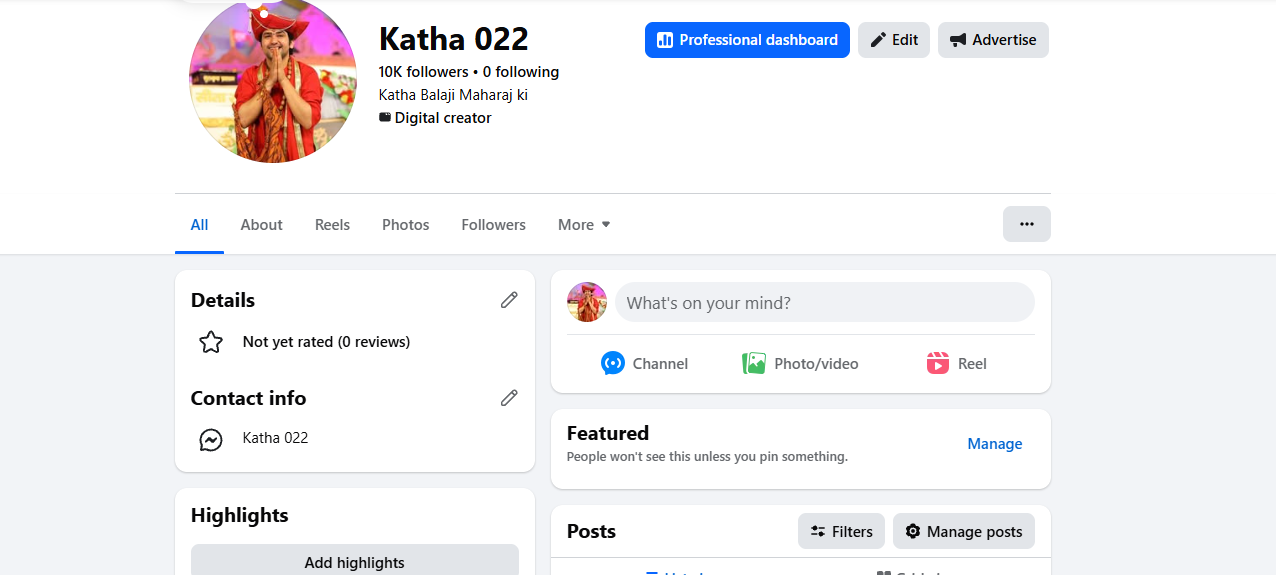Go to the Photos tab

tap(406, 225)
